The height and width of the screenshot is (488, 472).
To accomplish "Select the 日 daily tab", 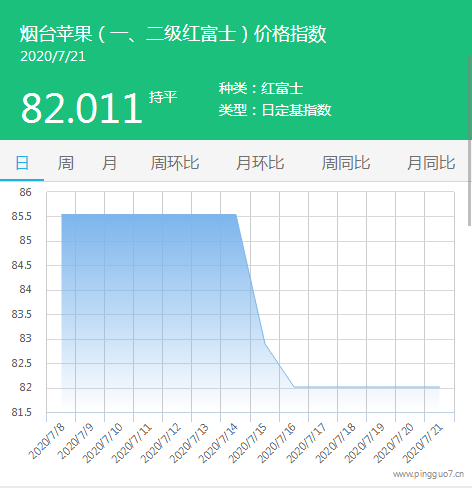I will 22,163.
